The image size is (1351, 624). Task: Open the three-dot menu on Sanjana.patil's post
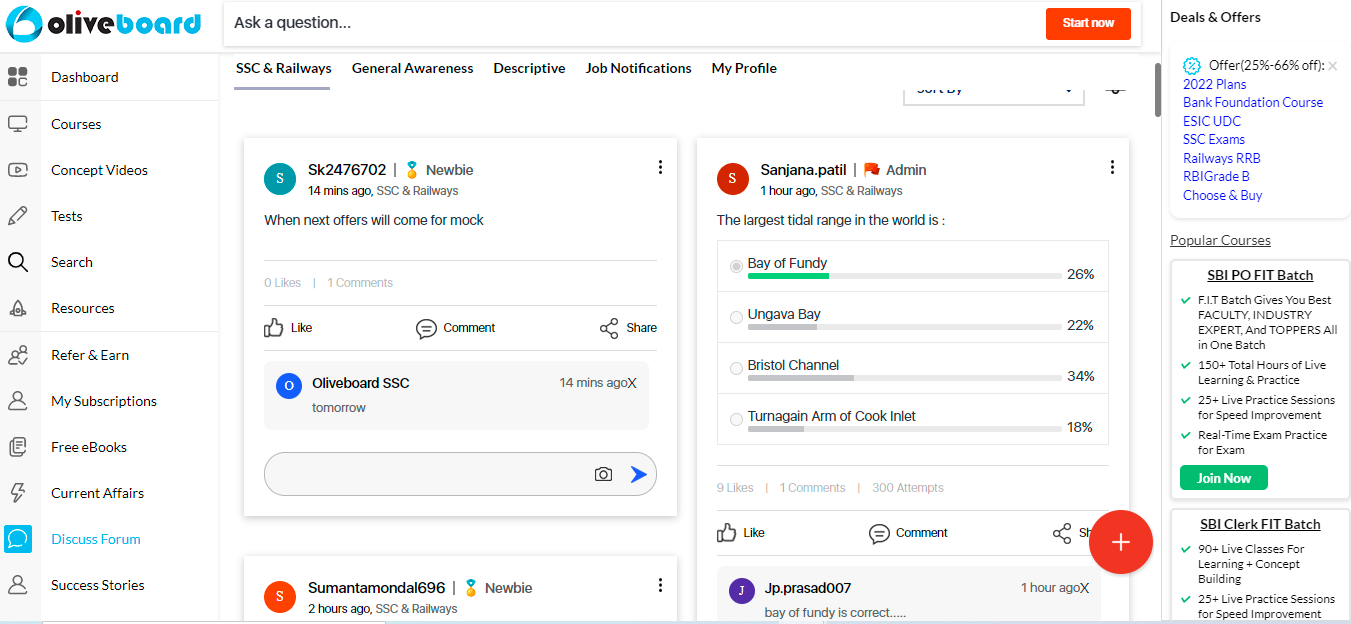click(x=1112, y=167)
